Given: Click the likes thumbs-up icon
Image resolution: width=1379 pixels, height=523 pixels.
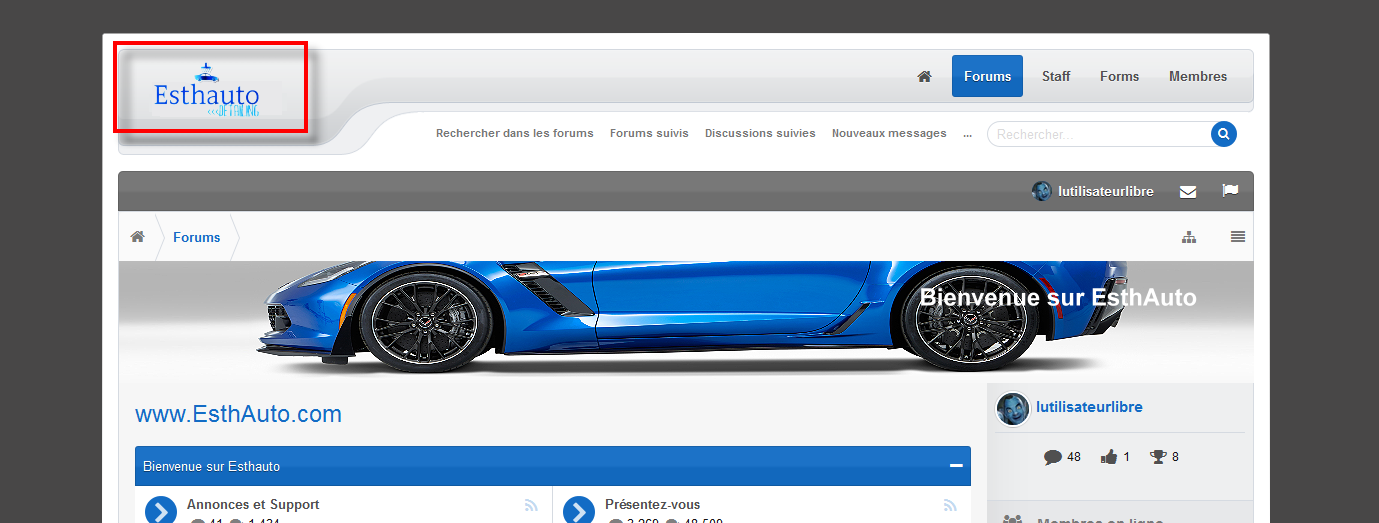Looking at the screenshot, I should point(1109,457).
